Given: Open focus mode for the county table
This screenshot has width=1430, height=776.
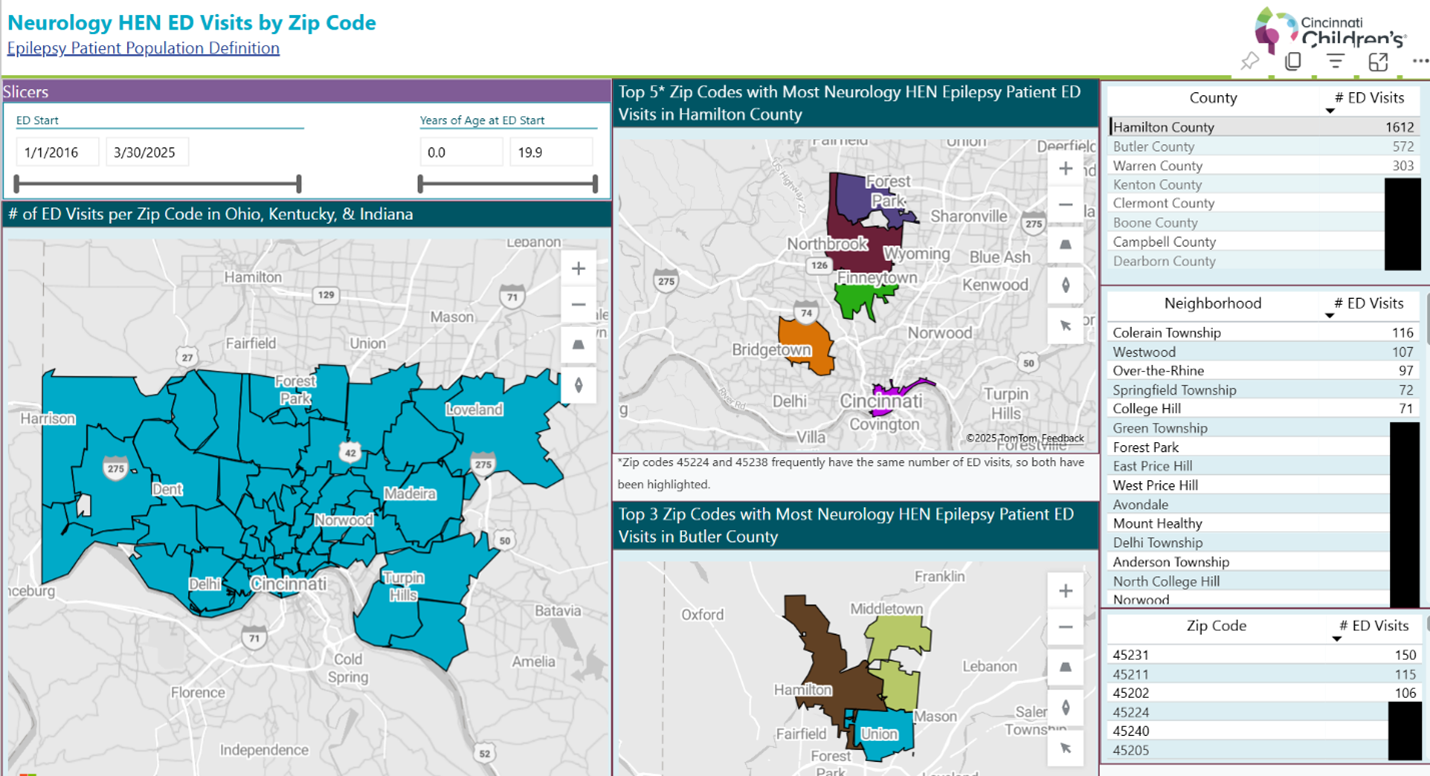Looking at the screenshot, I should pyautogui.click(x=1378, y=61).
